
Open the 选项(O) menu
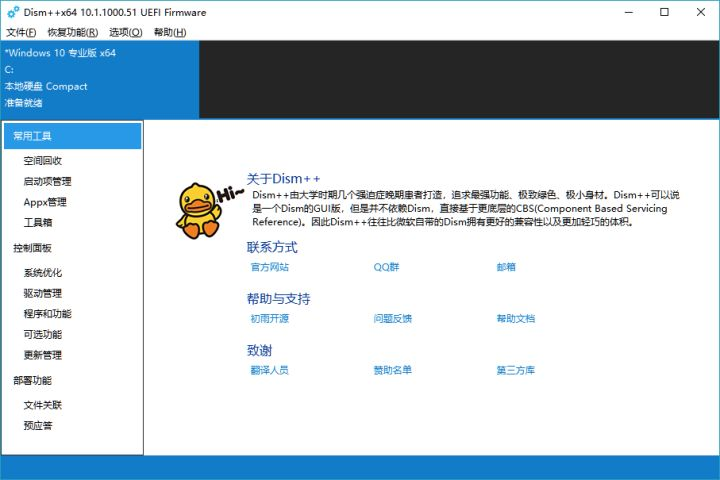(x=125, y=32)
